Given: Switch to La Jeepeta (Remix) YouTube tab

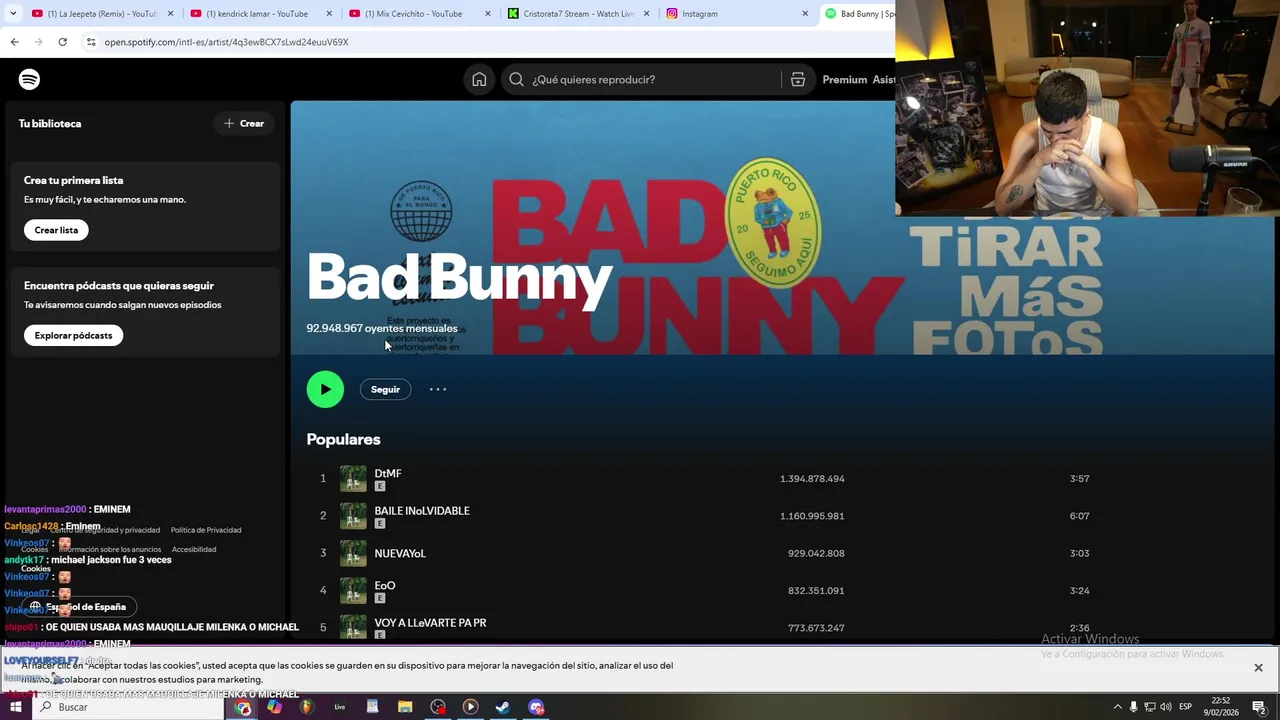Looking at the screenshot, I should (x=102, y=14).
